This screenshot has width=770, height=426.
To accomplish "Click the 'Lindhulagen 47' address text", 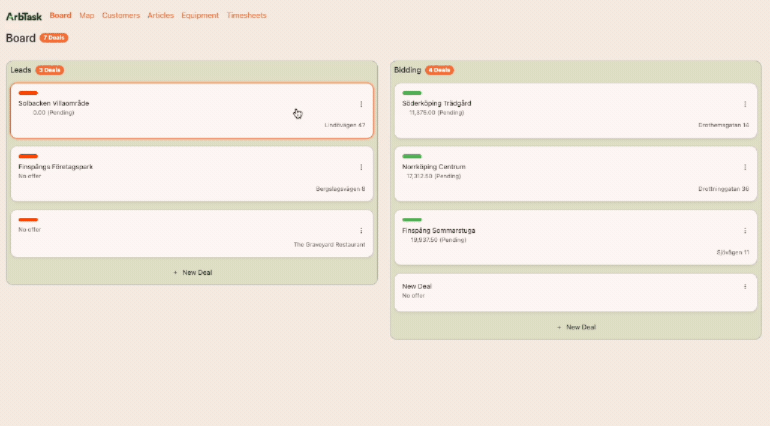I will coord(345,125).
